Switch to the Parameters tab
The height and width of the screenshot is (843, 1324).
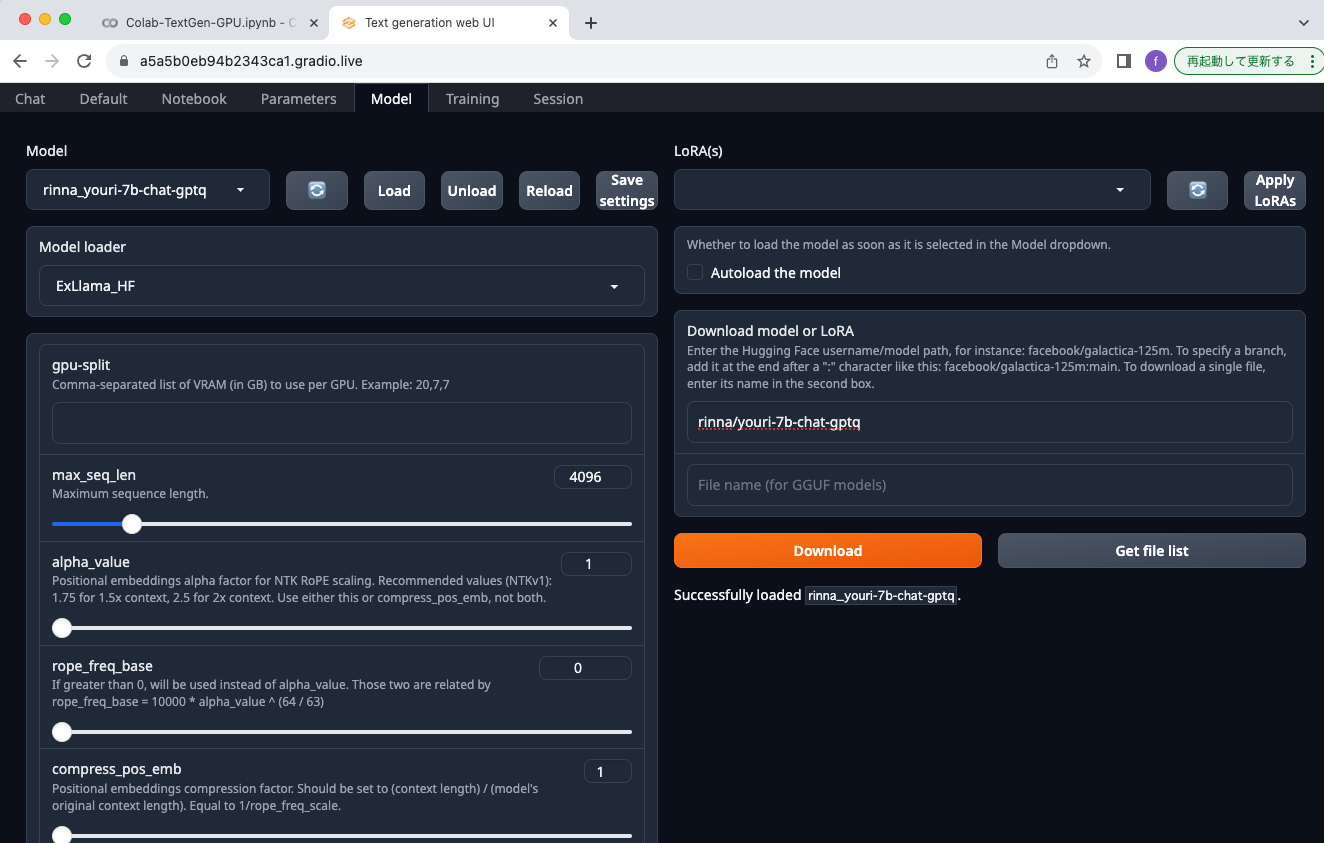pyautogui.click(x=299, y=98)
